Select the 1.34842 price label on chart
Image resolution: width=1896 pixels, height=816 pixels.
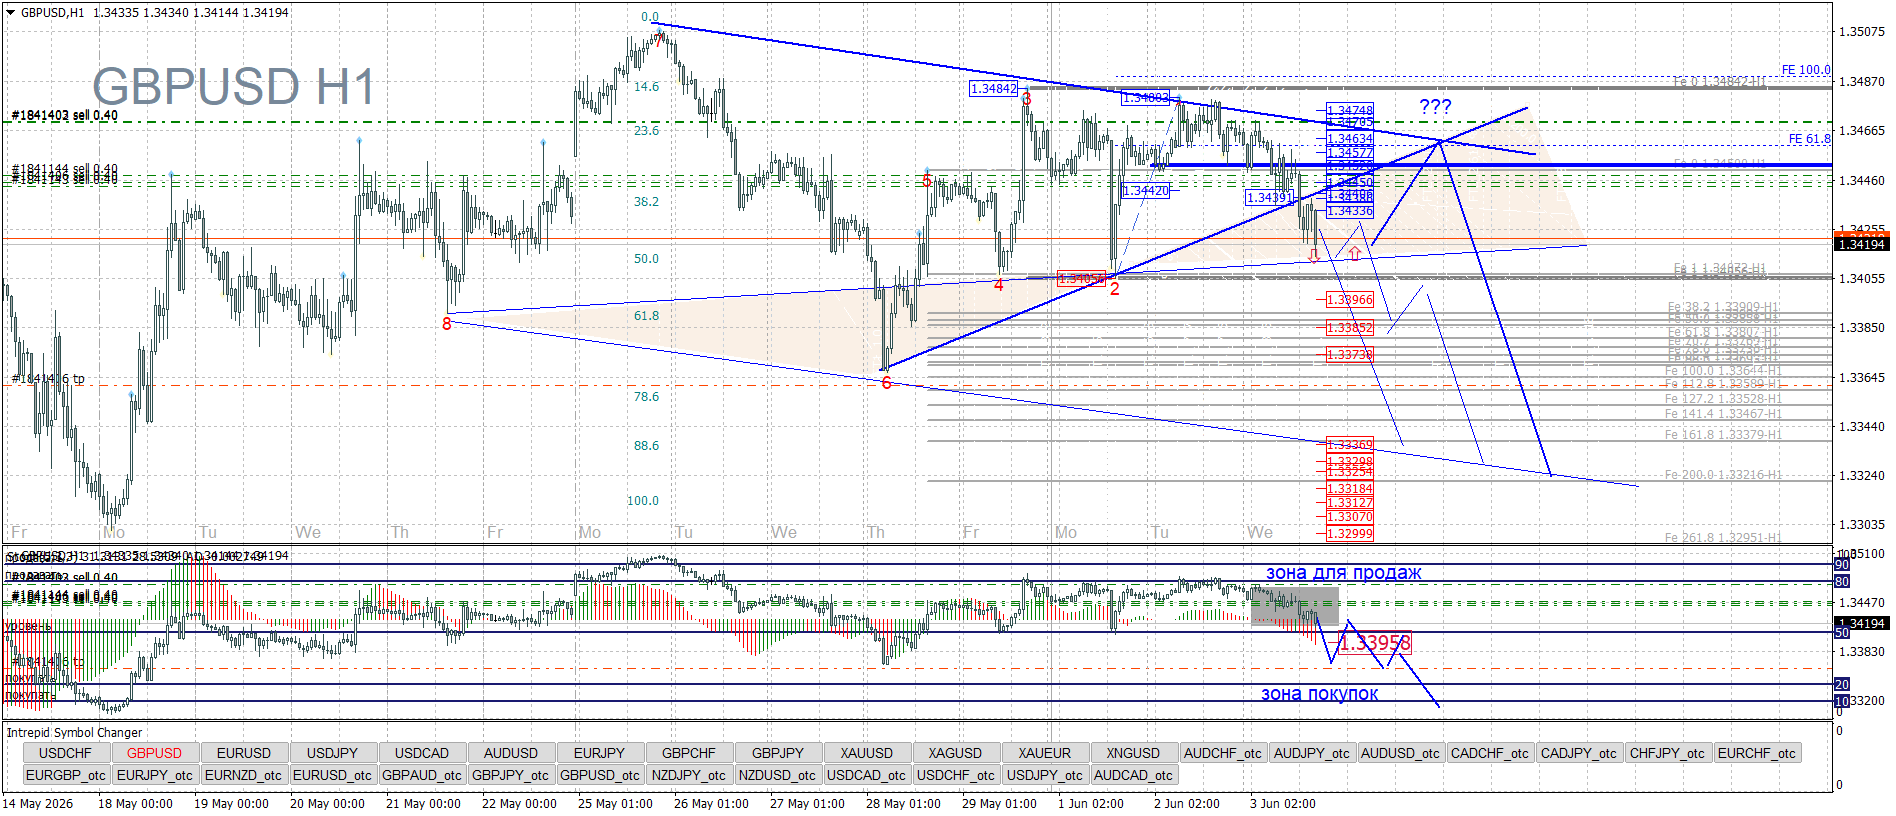tap(994, 89)
